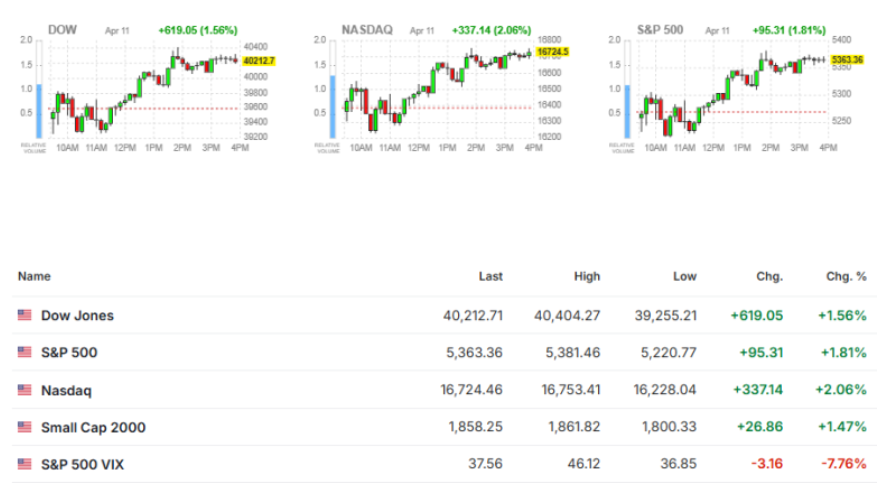Sort table by Name column header
The image size is (881, 500).
(x=34, y=276)
